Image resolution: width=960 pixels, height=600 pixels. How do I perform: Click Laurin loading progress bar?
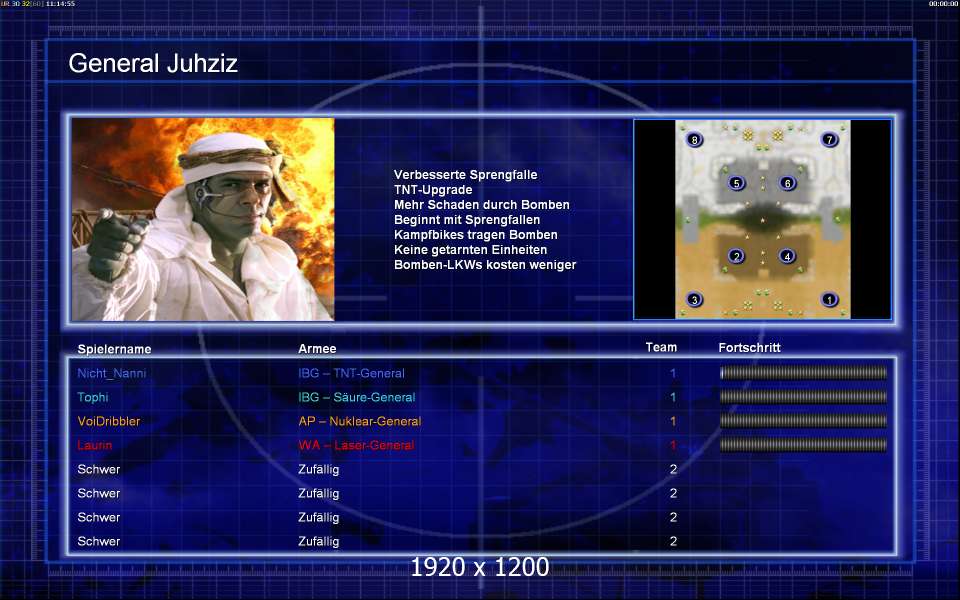point(803,444)
